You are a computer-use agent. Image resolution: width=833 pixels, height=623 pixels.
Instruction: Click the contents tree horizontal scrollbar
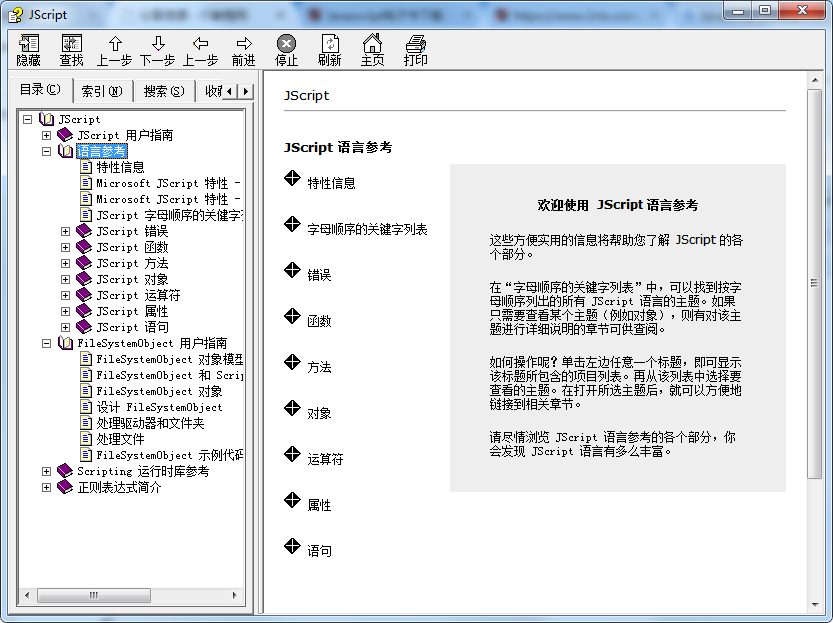click(x=130, y=597)
